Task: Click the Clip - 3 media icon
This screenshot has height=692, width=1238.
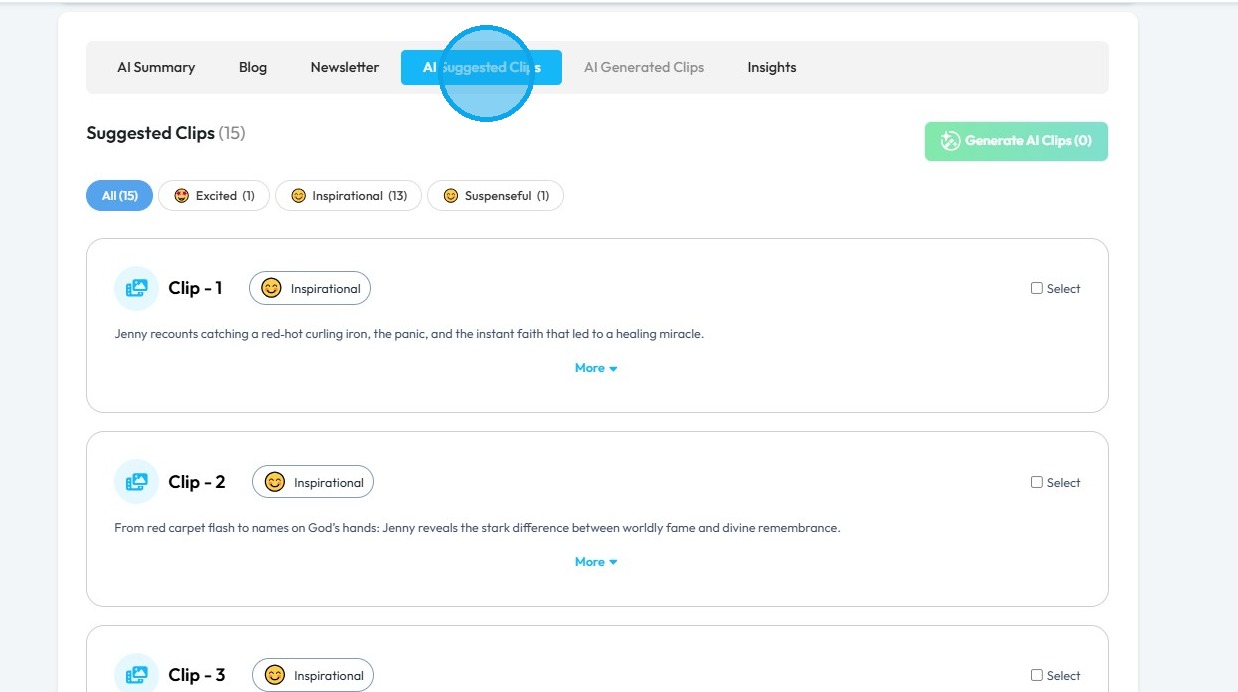Action: coord(136,675)
